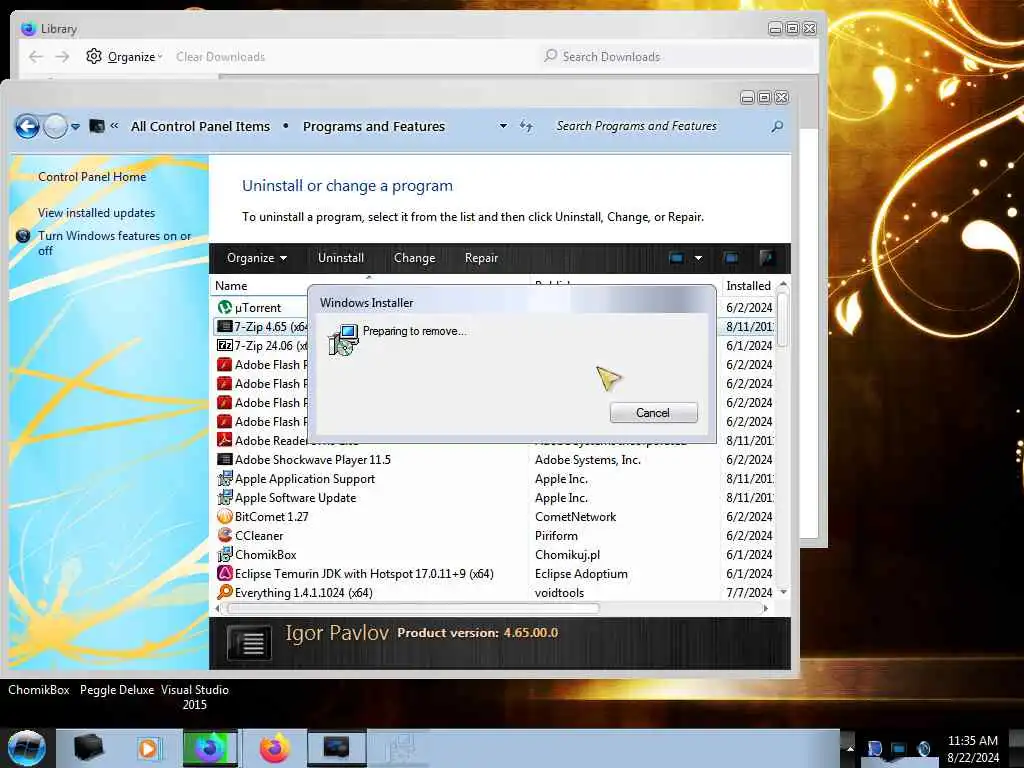Open View installed updates link
The height and width of the screenshot is (768, 1024).
[x=97, y=213]
